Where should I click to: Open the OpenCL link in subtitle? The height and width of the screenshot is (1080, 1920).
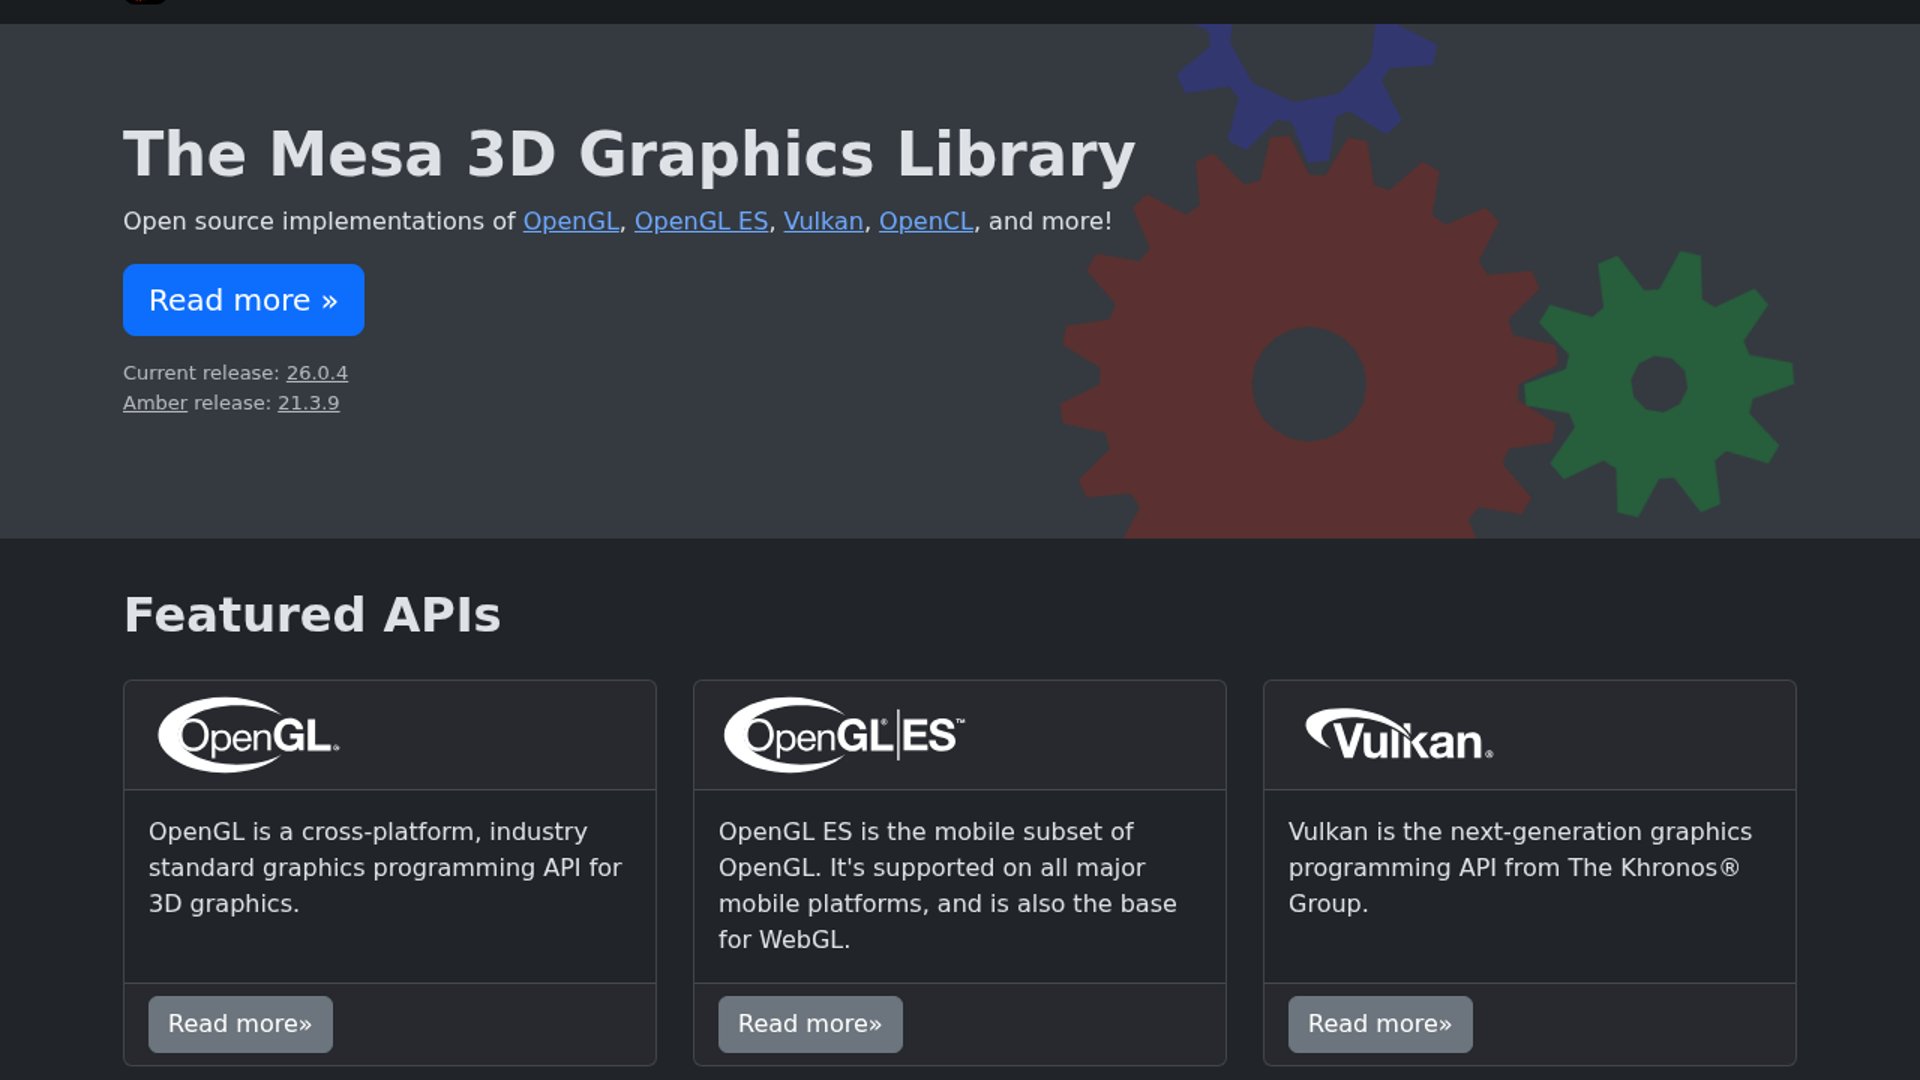(926, 221)
